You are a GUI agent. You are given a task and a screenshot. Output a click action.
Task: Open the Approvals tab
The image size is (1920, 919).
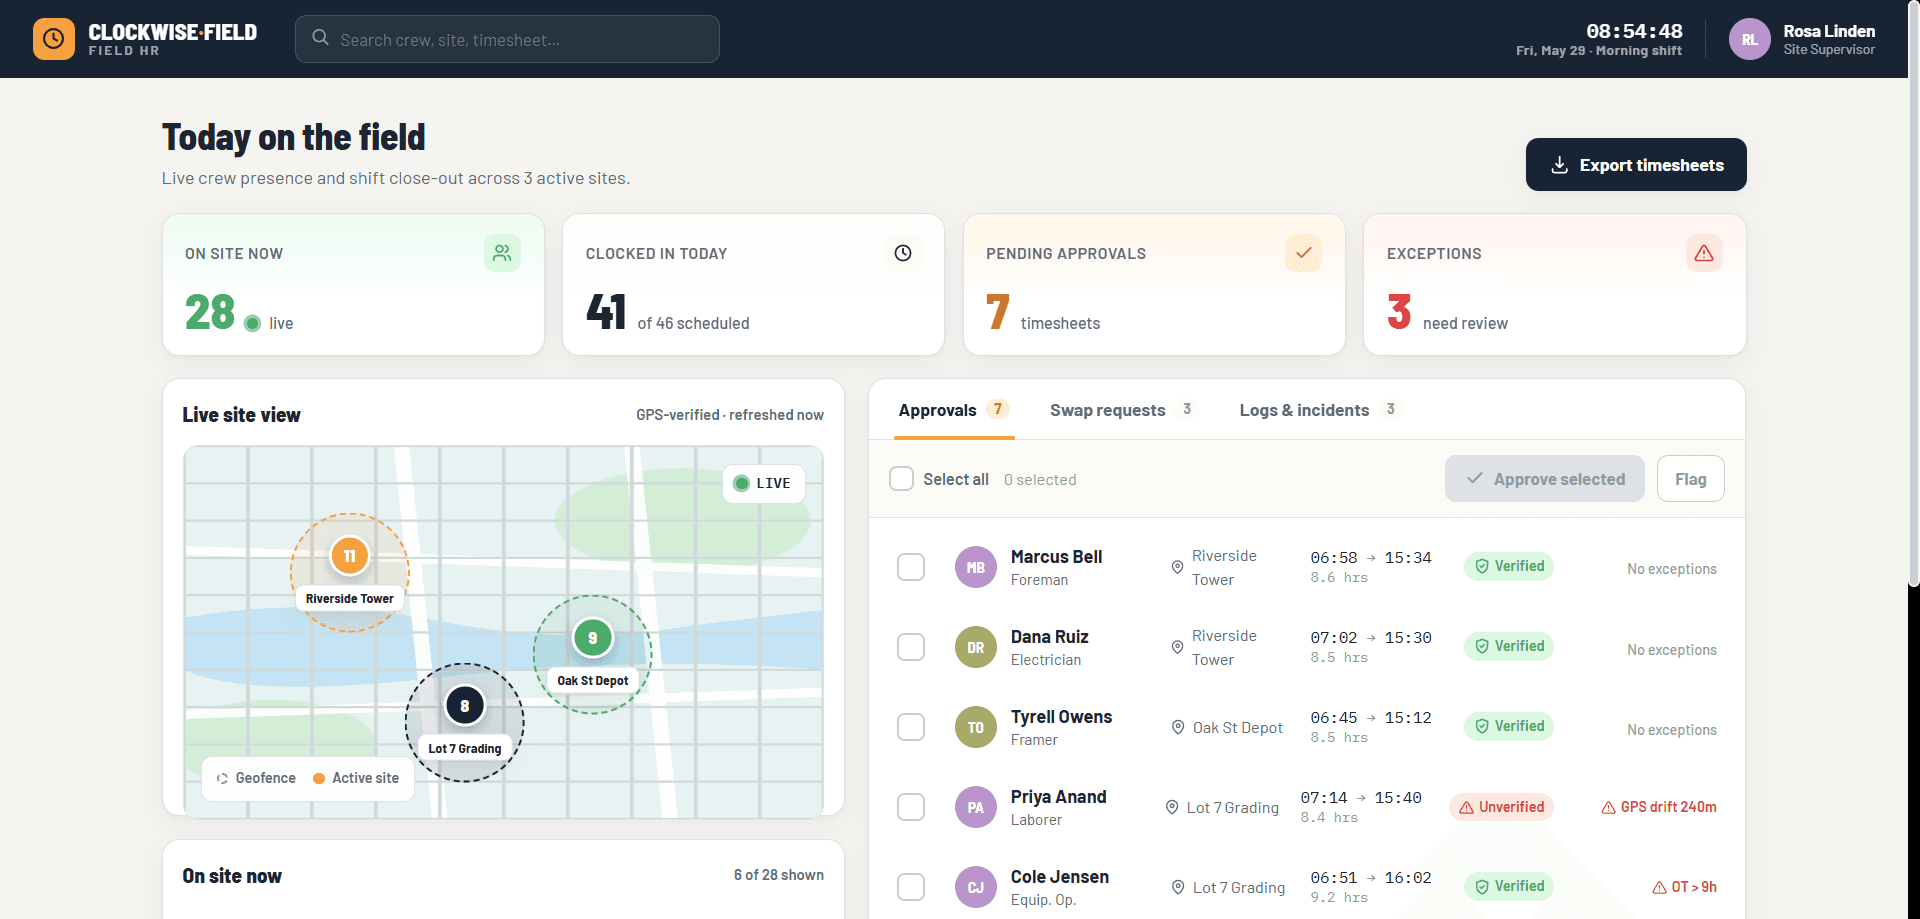pyautogui.click(x=954, y=410)
